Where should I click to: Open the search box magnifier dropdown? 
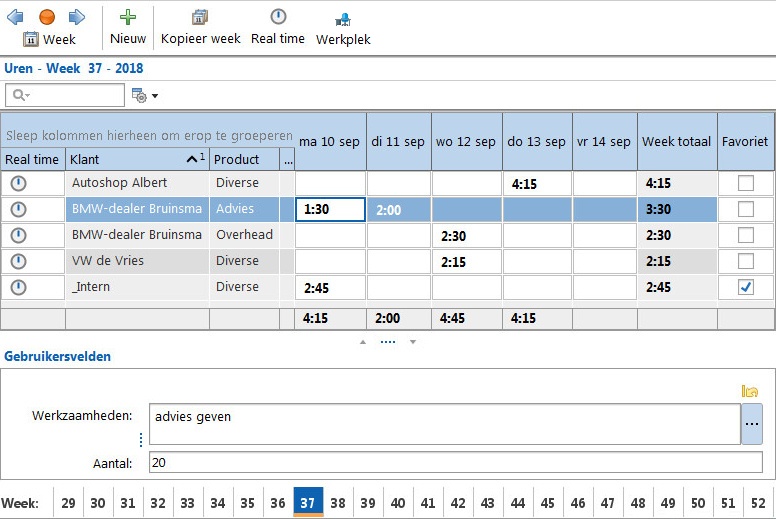18,95
